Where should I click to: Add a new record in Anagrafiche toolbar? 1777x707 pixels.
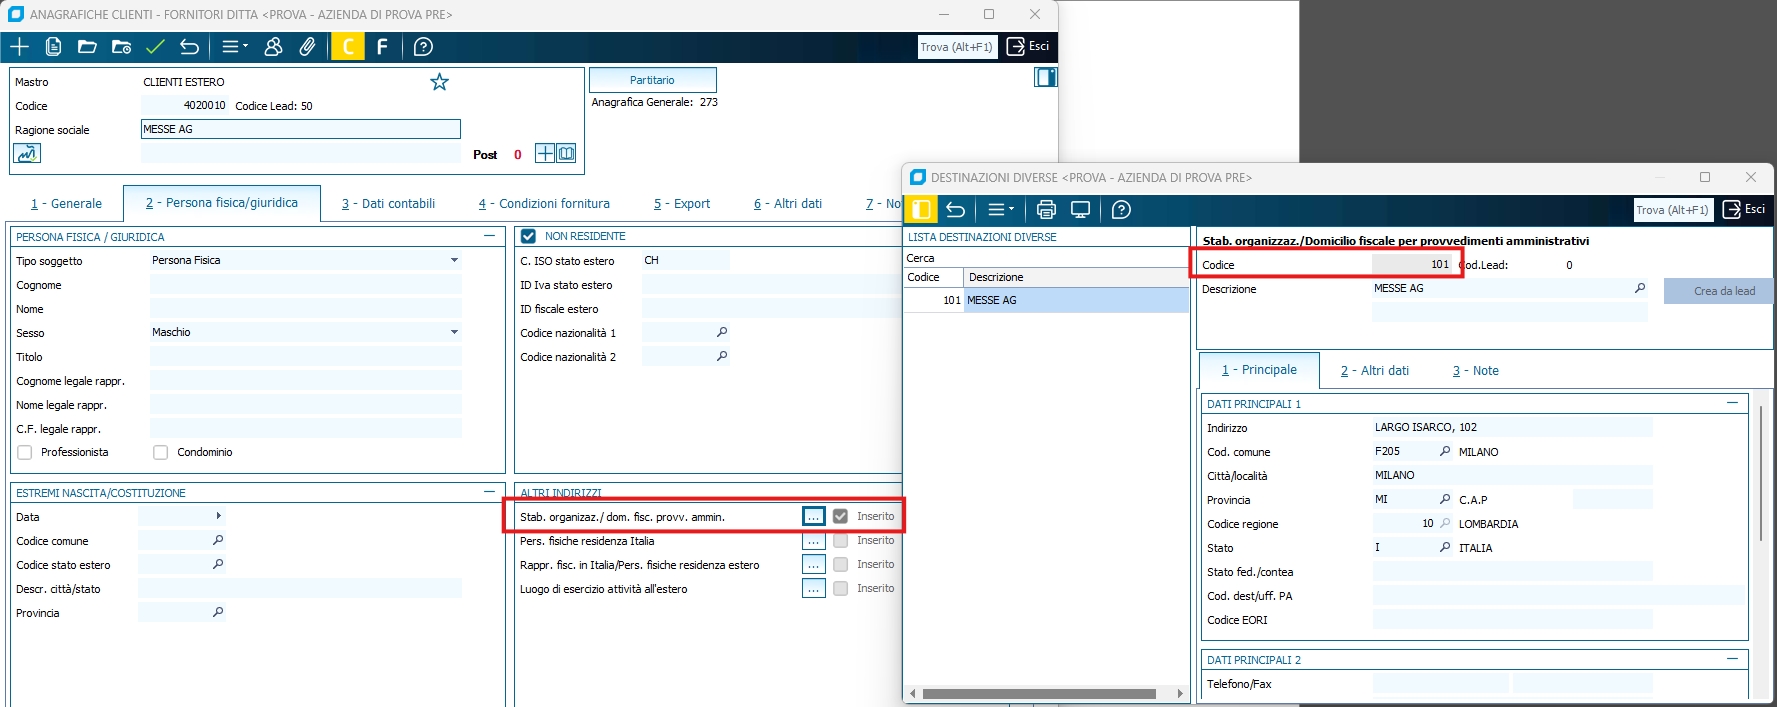click(20, 47)
